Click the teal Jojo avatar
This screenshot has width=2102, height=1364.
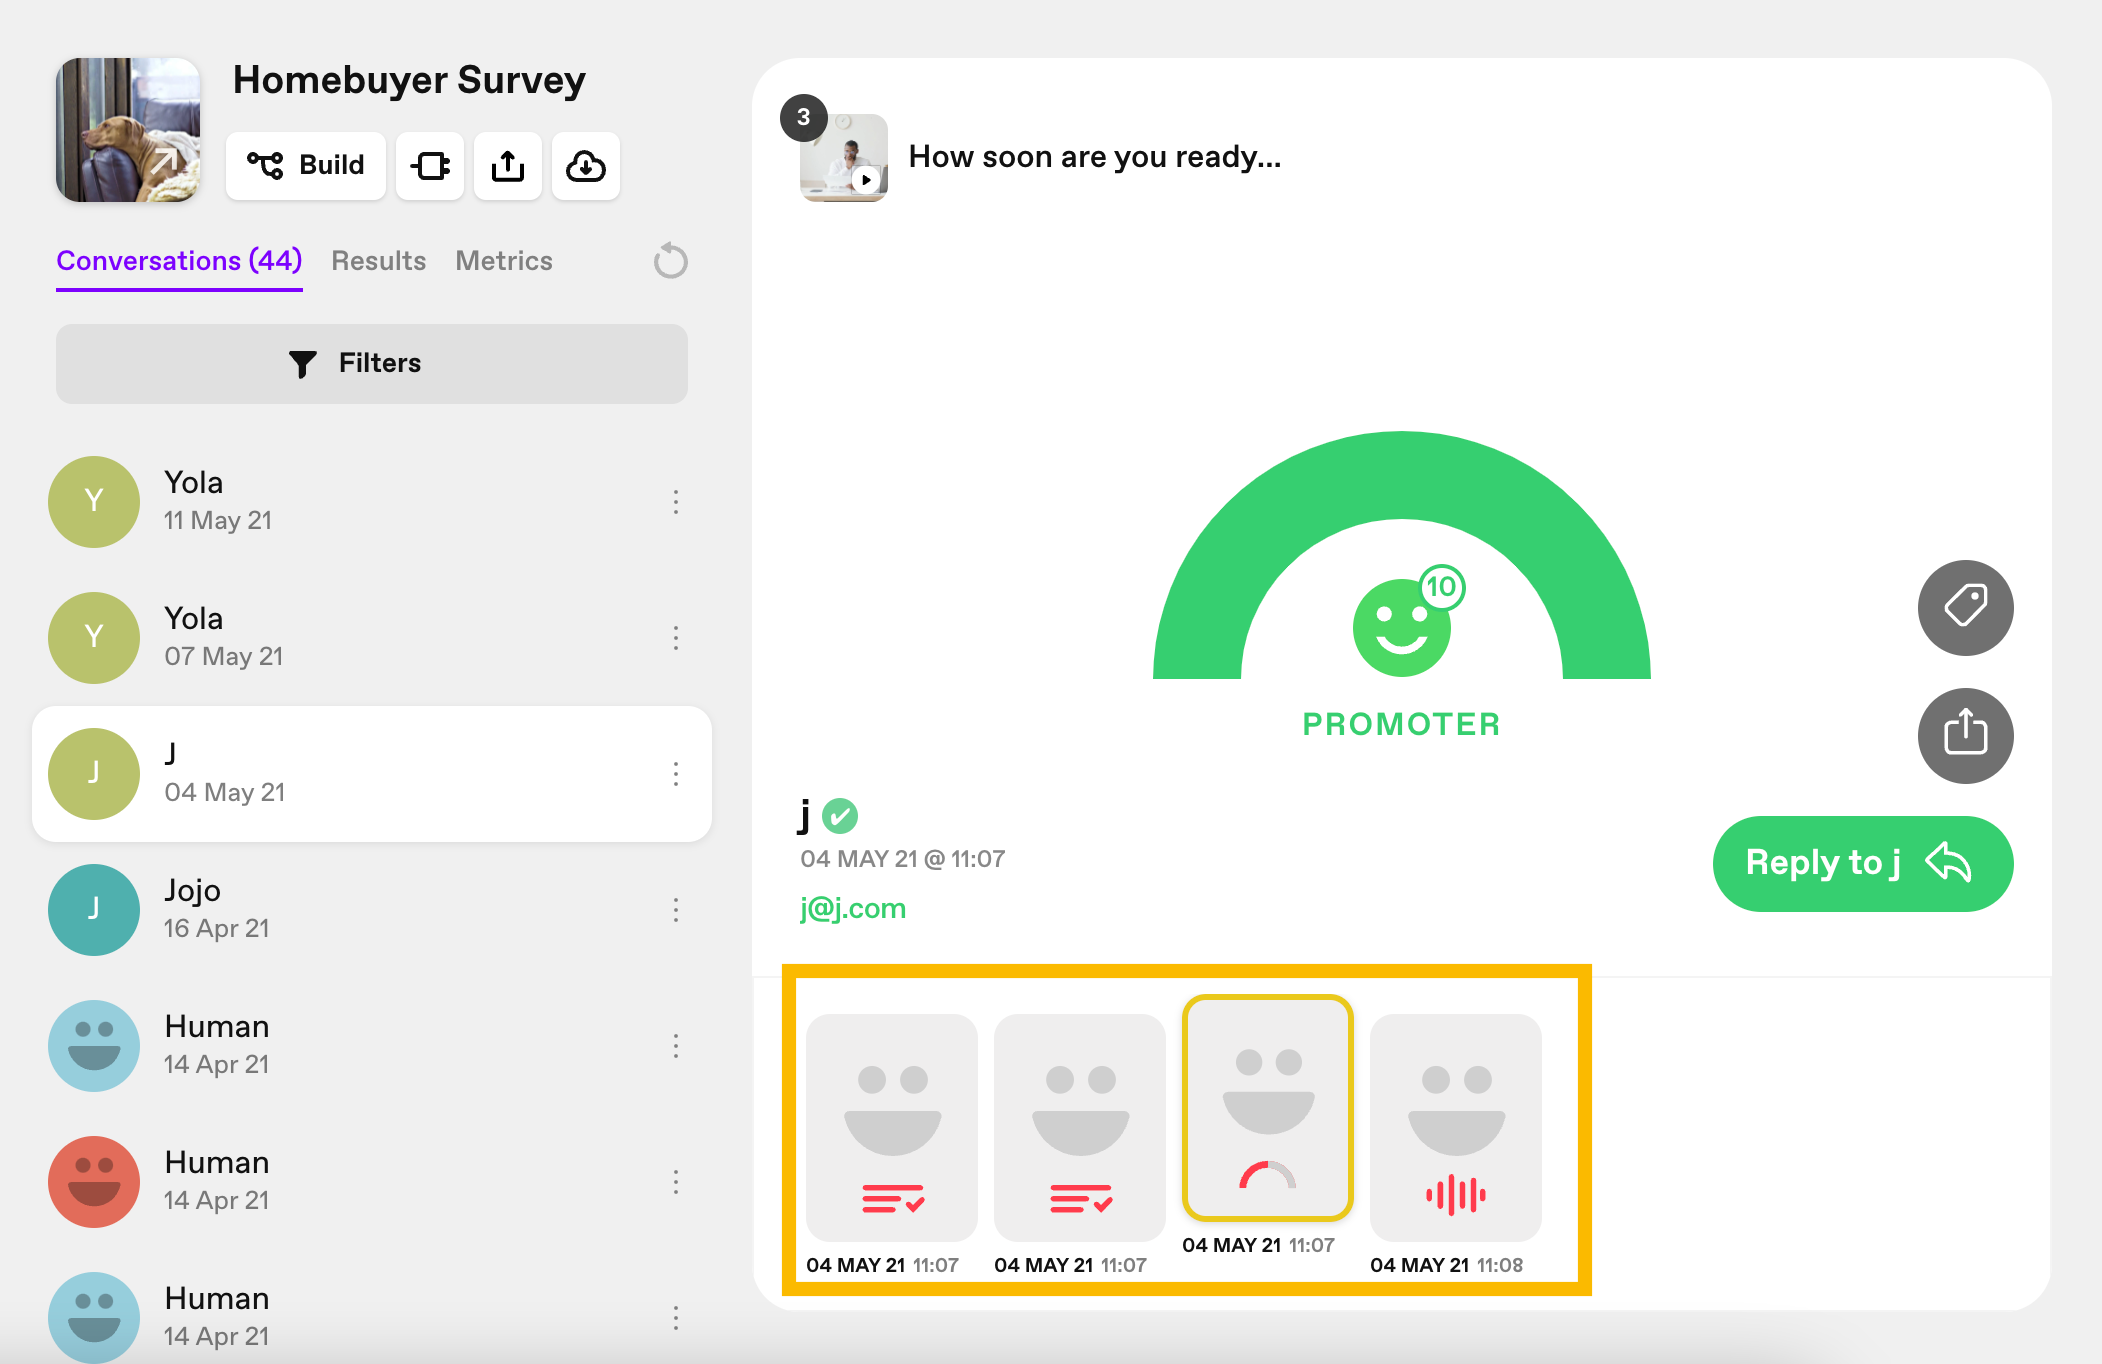click(94, 910)
